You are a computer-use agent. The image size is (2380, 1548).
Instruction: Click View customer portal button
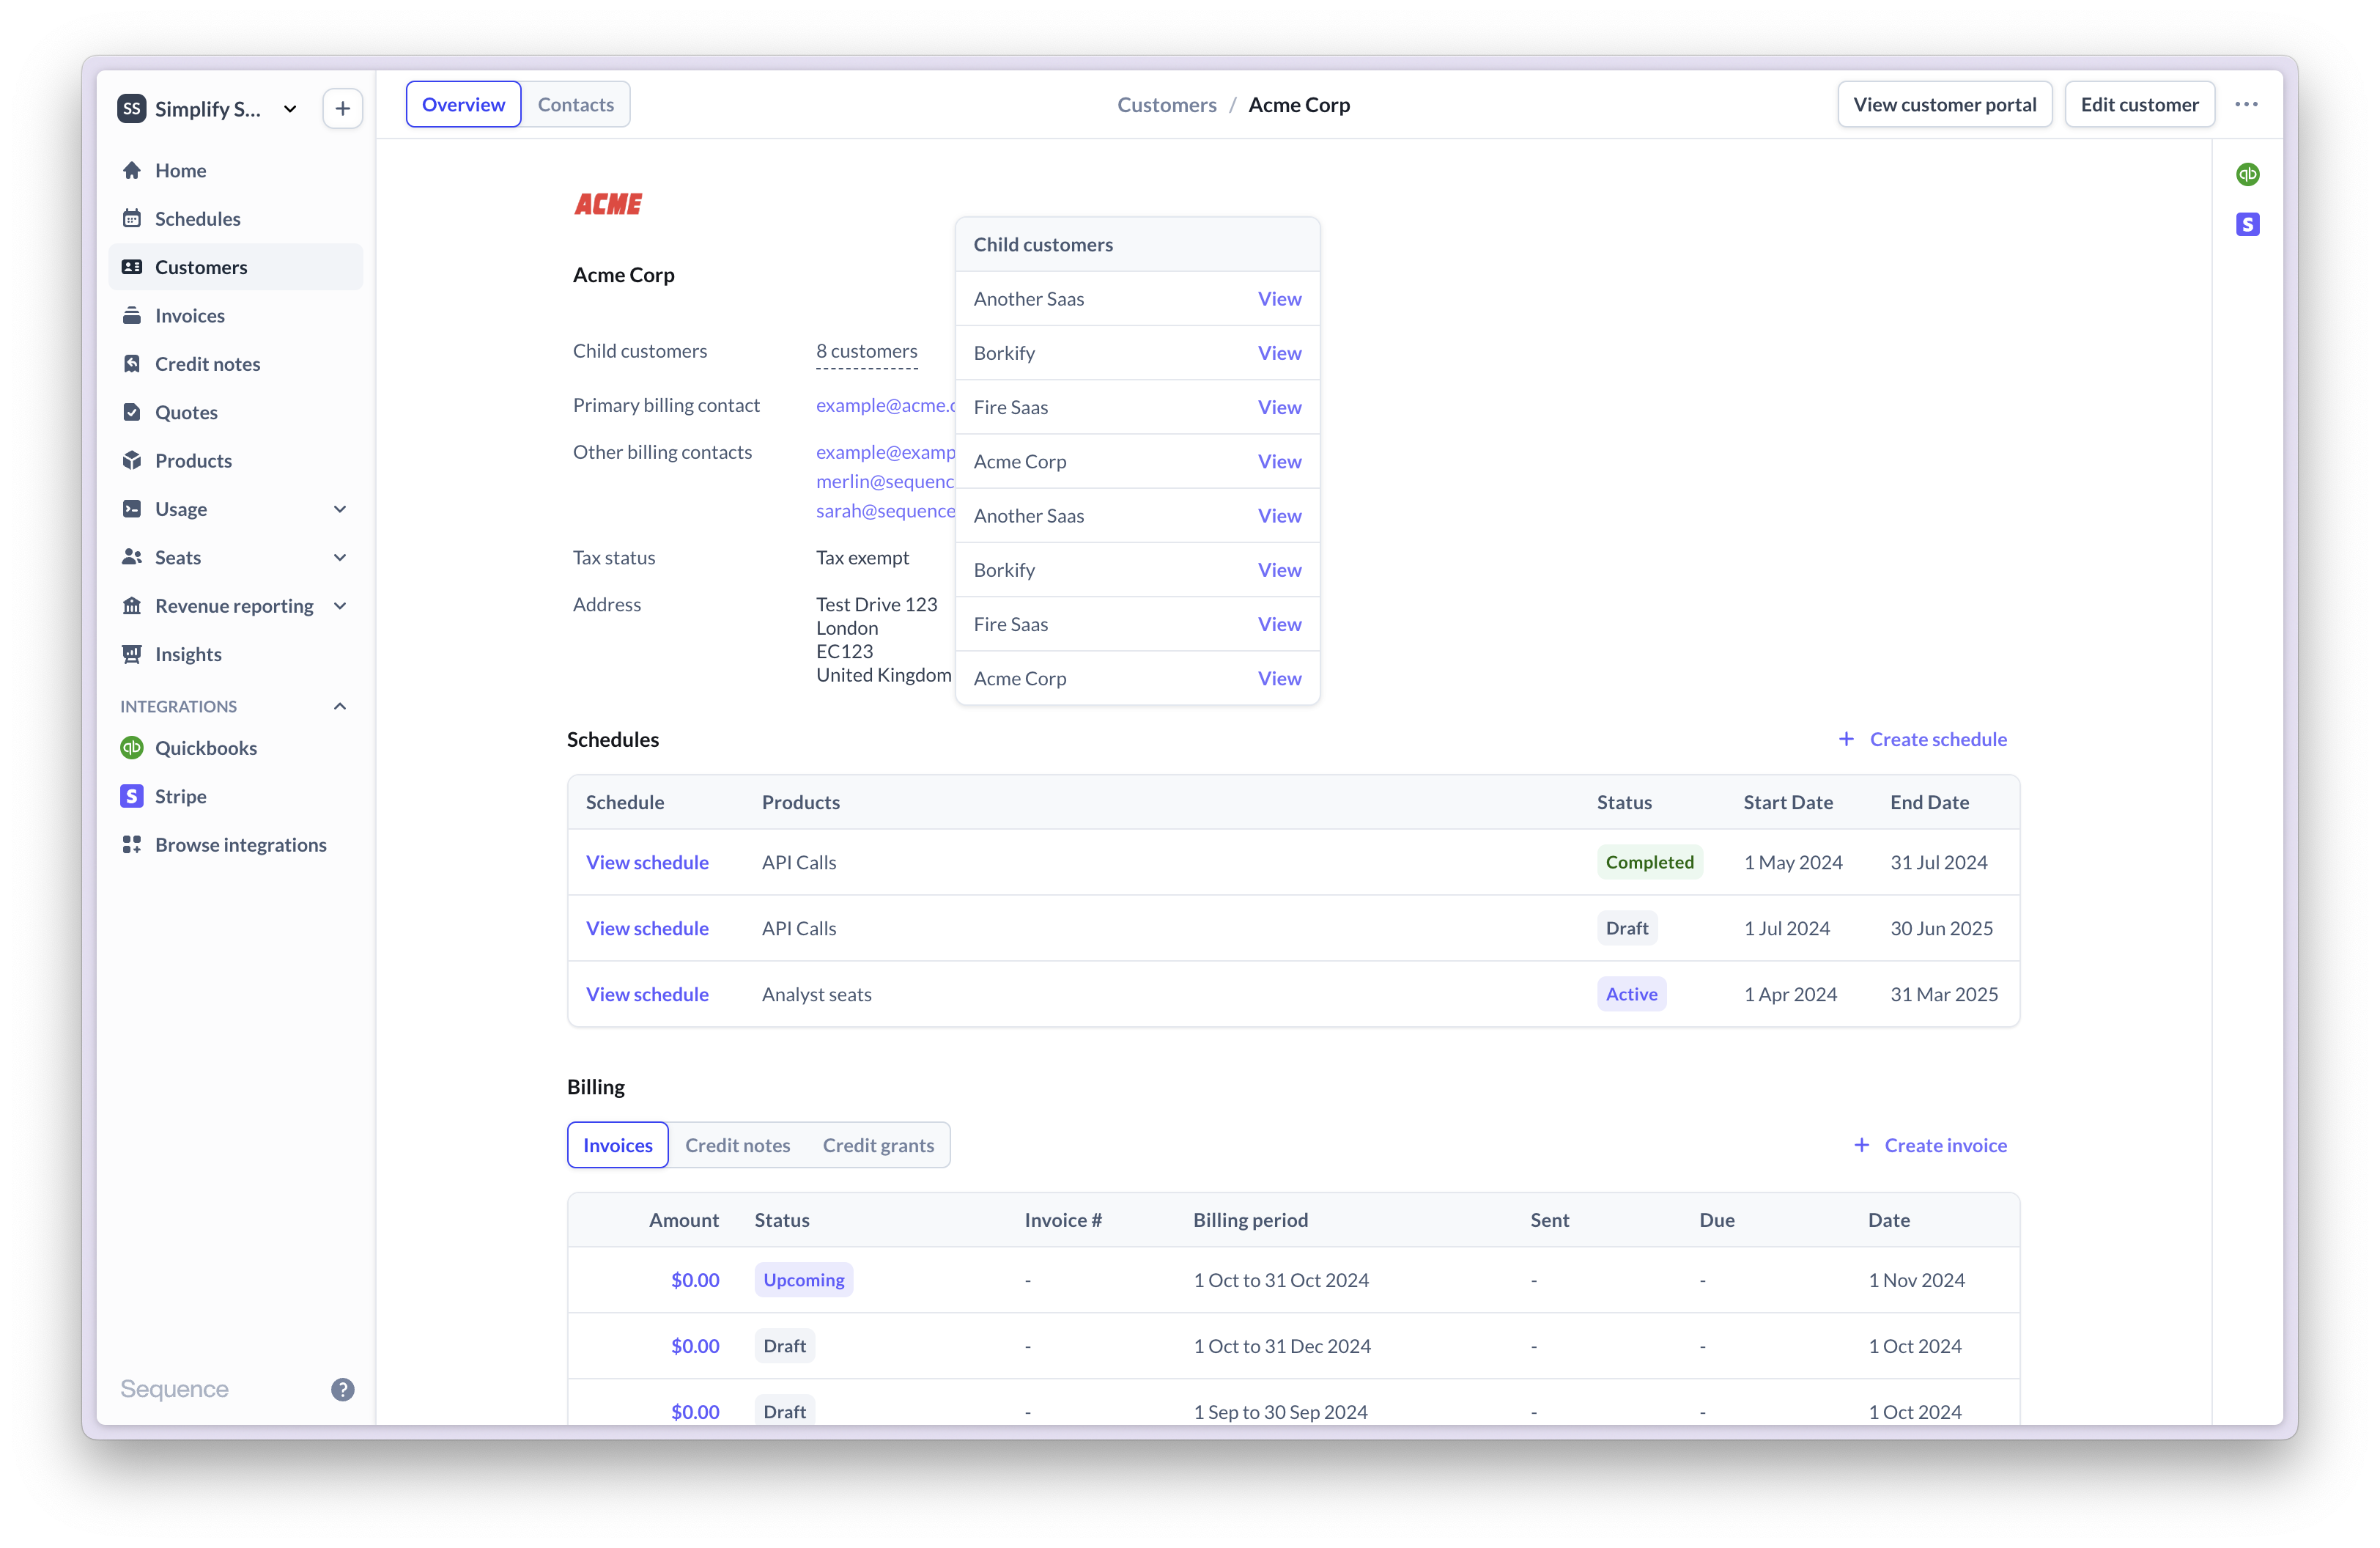[x=1945, y=104]
